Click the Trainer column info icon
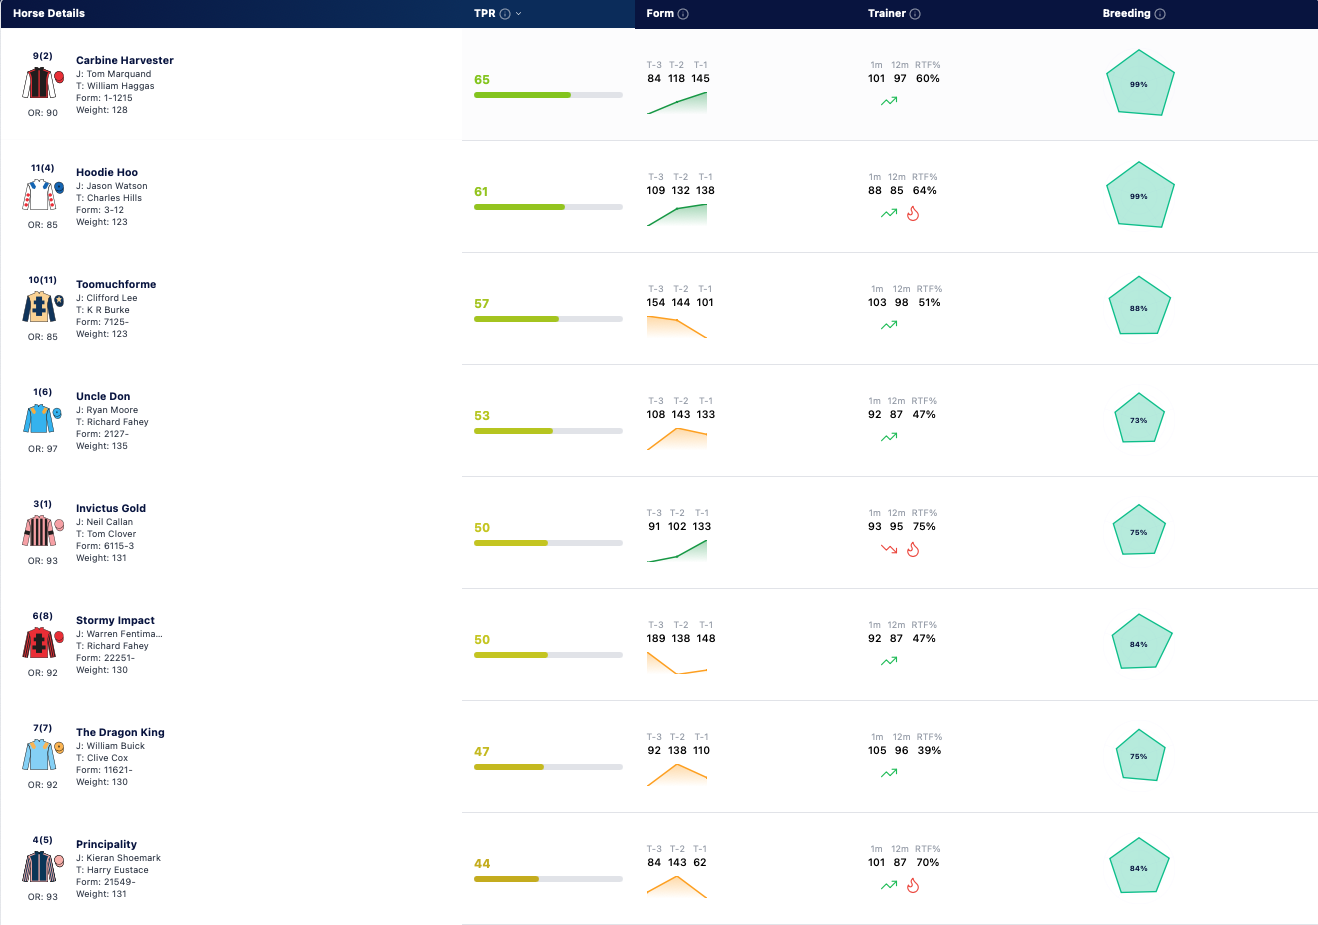The image size is (1318, 925). tap(915, 14)
